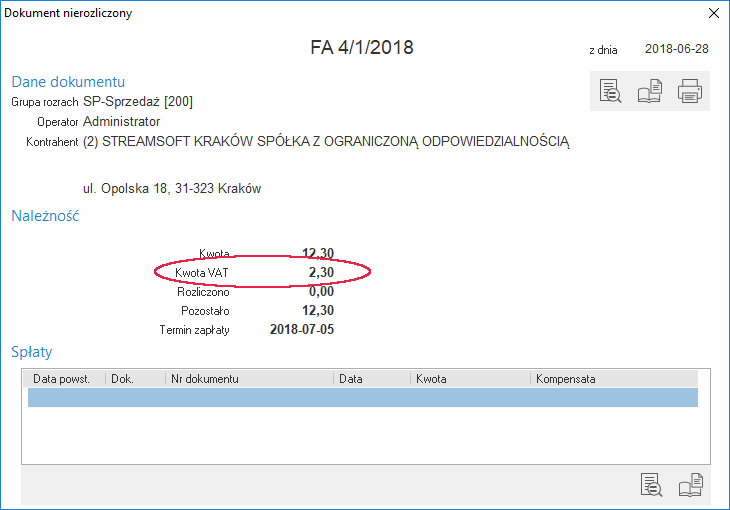
Task: Click the Operator label
Action: coord(58,122)
